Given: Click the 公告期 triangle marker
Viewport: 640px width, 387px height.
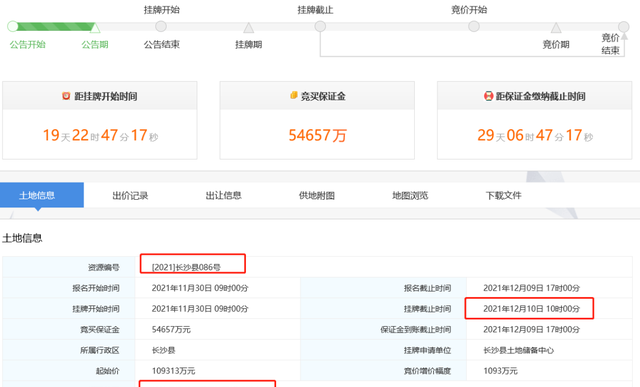Looking at the screenshot, I should [x=95, y=28].
